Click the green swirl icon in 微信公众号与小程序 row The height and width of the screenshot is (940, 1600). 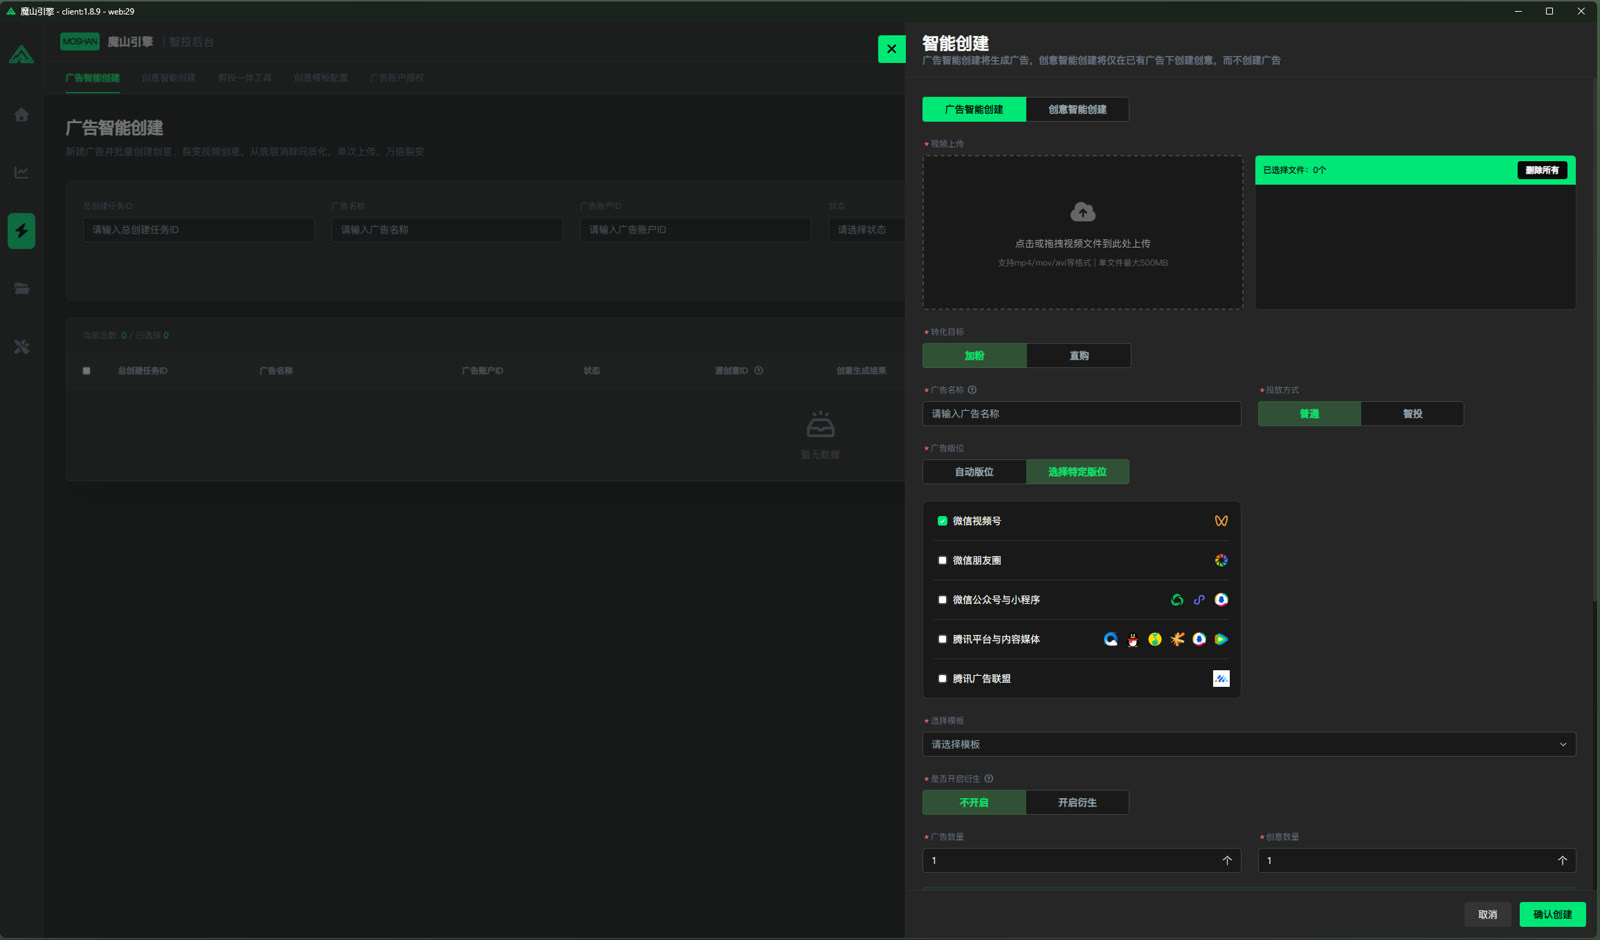[x=1177, y=600]
